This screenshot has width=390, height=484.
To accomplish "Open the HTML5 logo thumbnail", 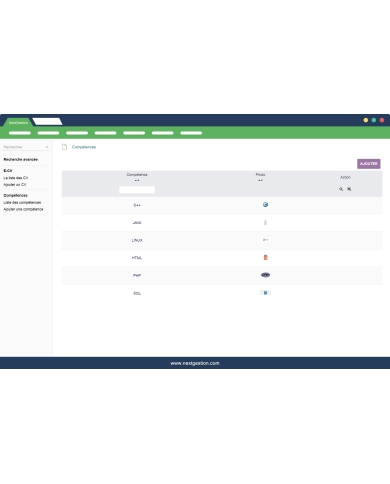I will 265,257.
